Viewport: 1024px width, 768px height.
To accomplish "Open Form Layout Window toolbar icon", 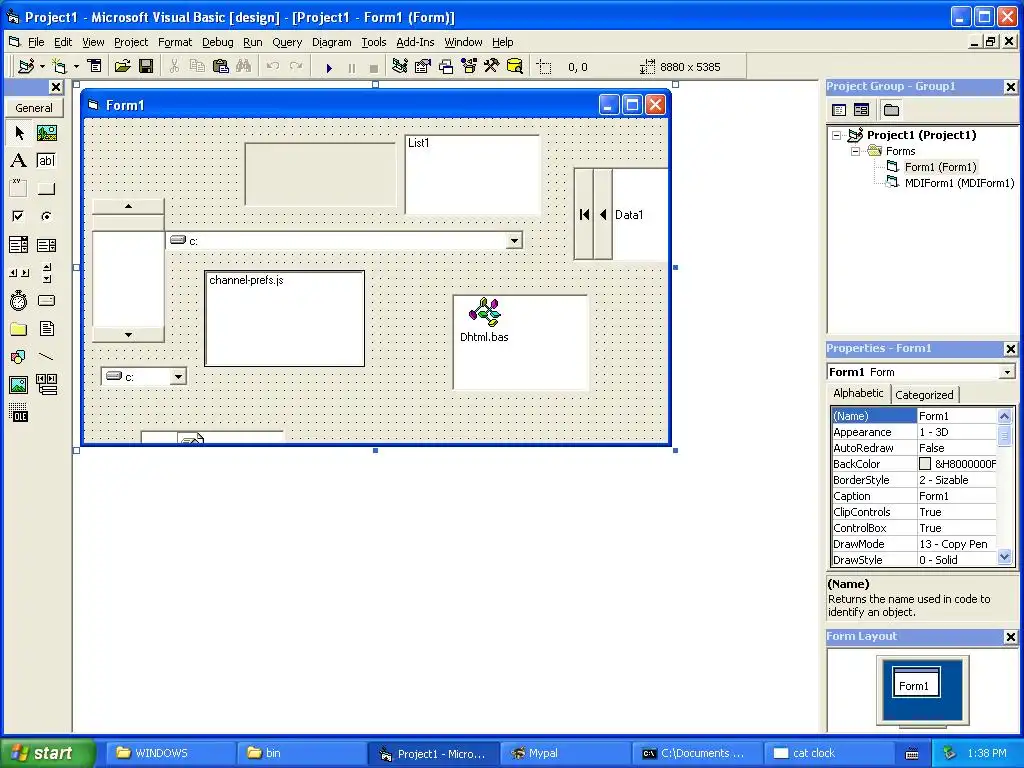I will point(446,67).
